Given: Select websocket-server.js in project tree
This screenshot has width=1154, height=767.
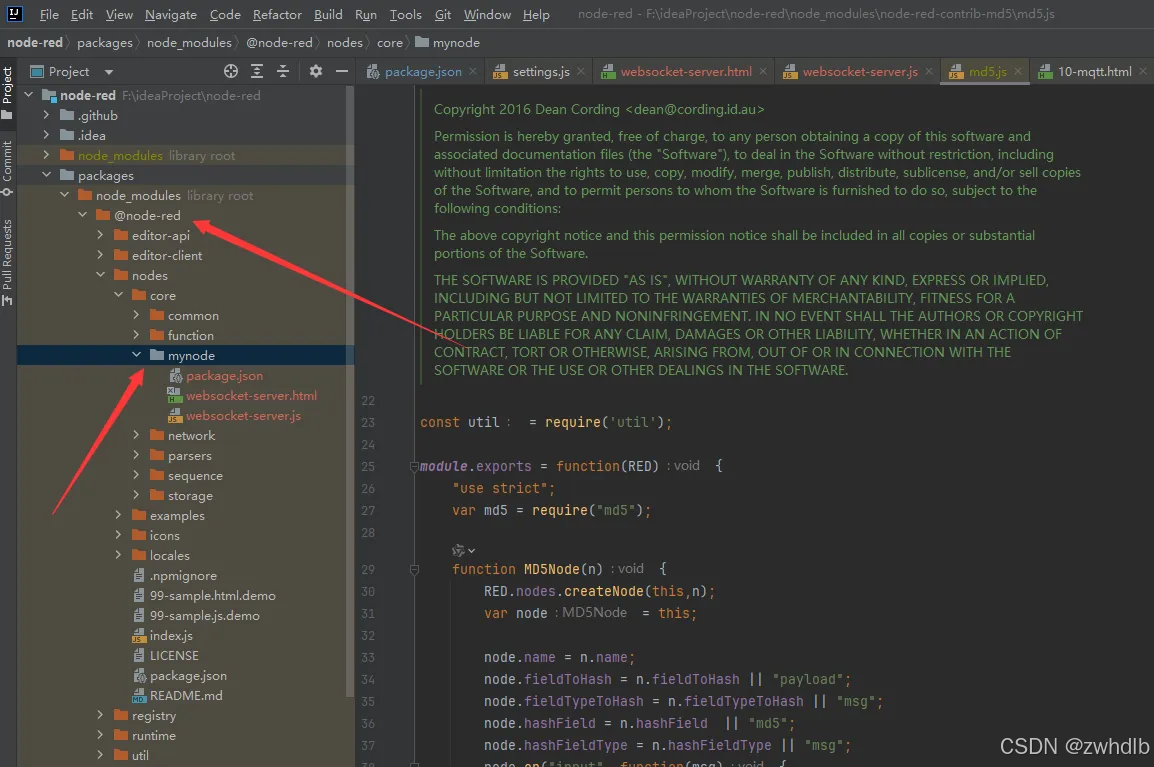Looking at the screenshot, I should click(x=243, y=415).
